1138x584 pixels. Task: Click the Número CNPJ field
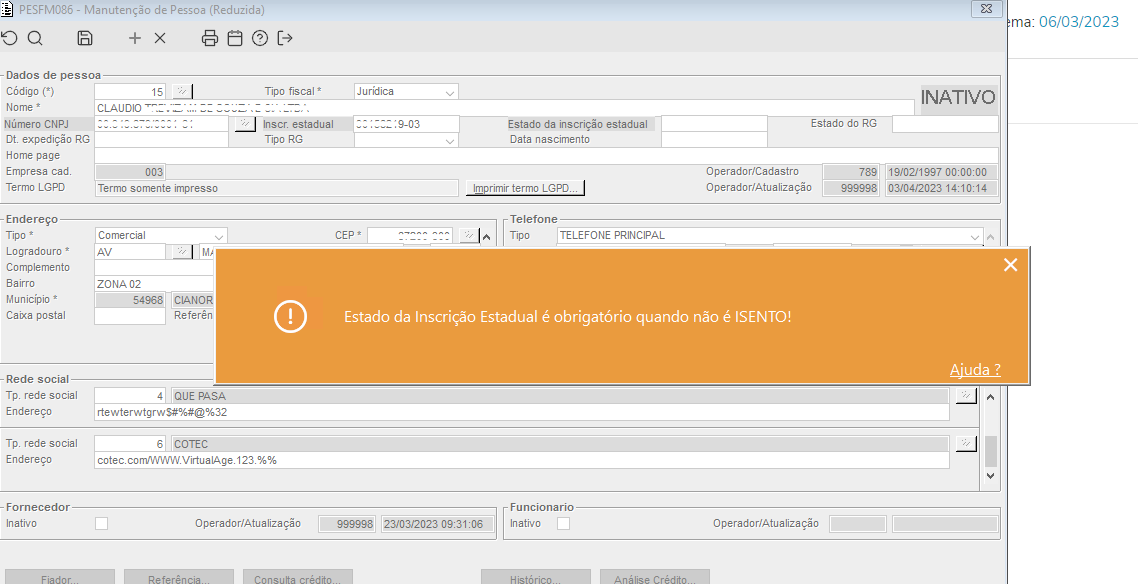[x=162, y=124]
